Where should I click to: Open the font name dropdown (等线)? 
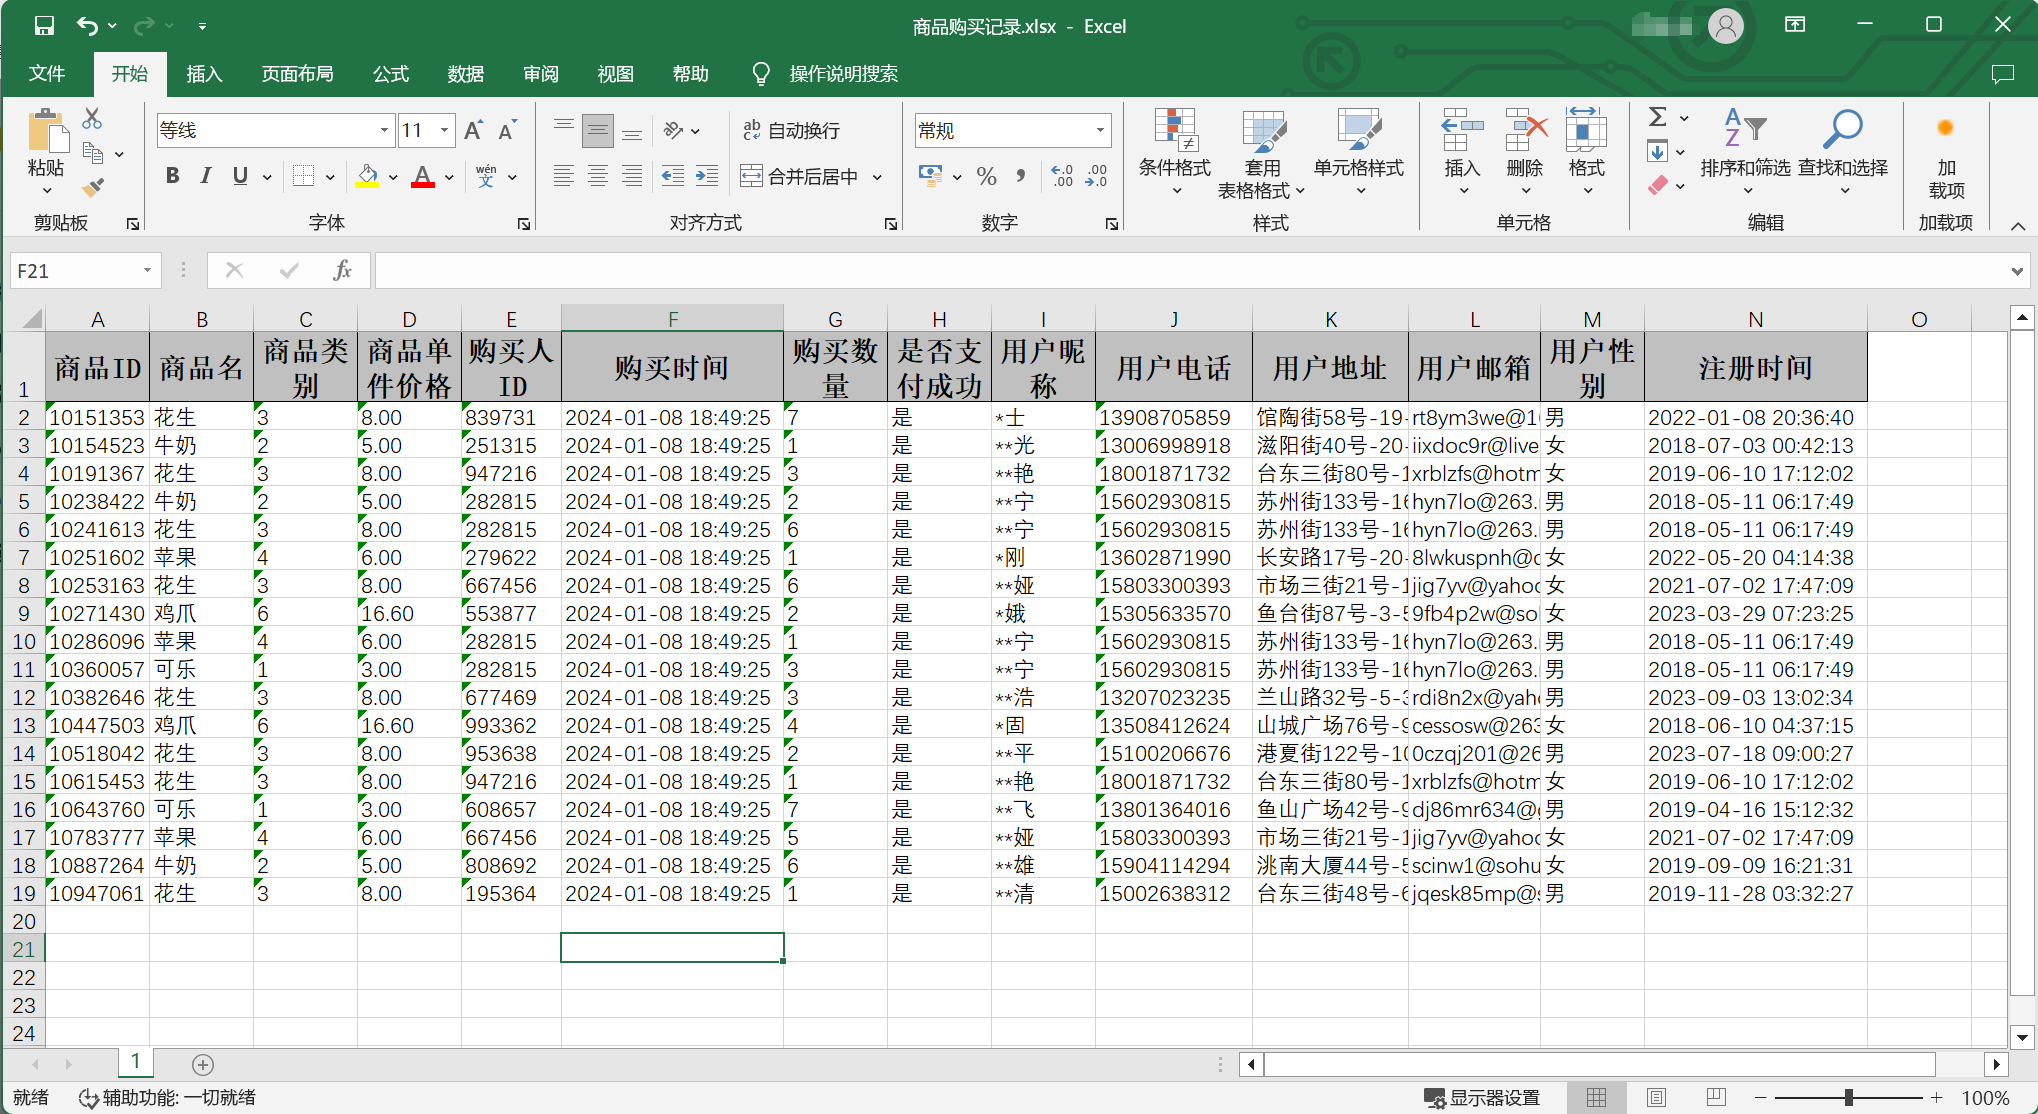[x=384, y=130]
